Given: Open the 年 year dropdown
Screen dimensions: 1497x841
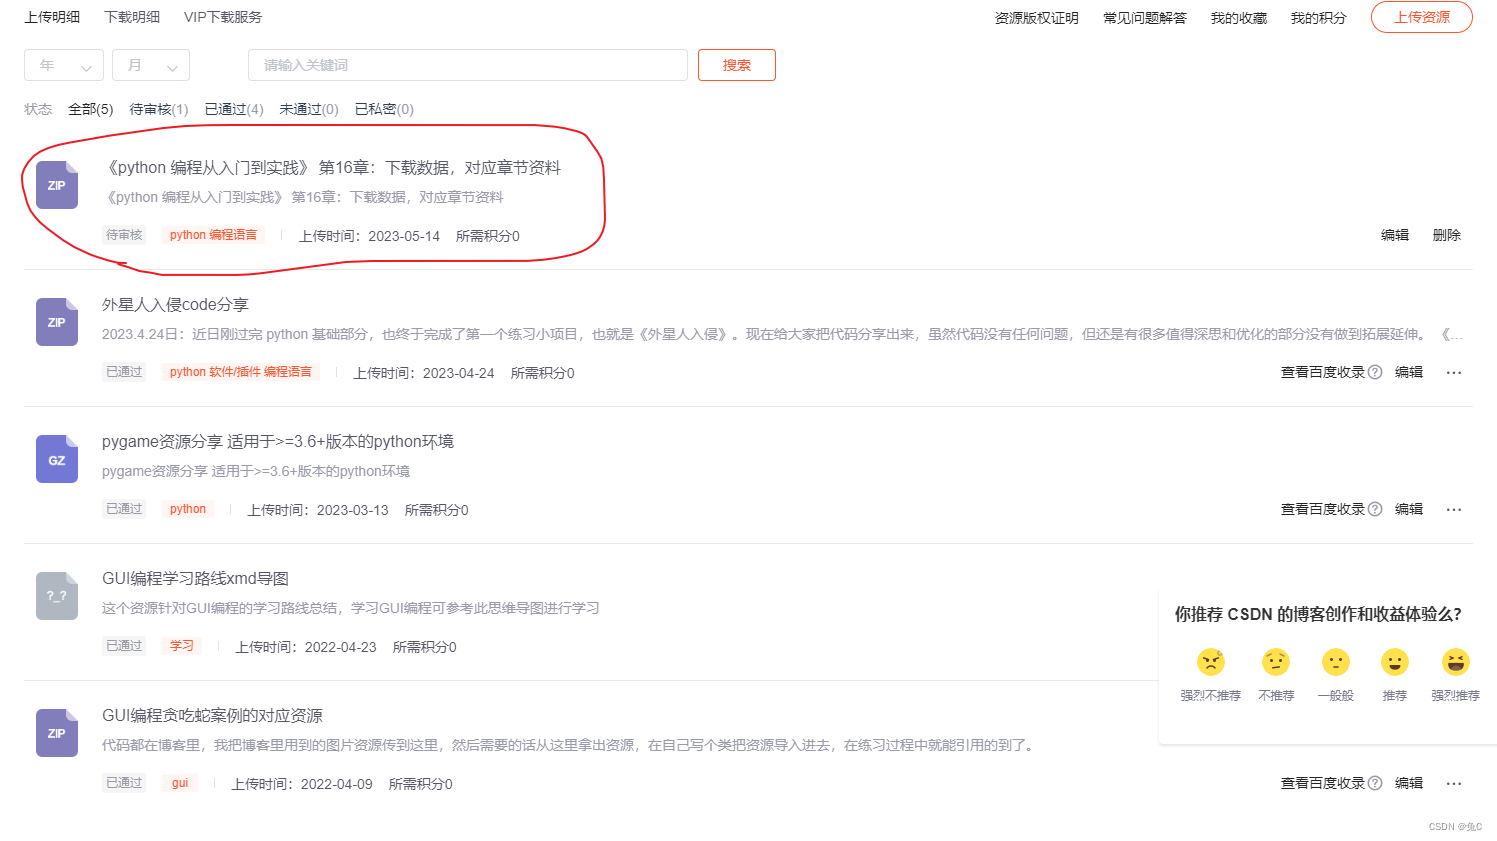Looking at the screenshot, I should (x=63, y=64).
